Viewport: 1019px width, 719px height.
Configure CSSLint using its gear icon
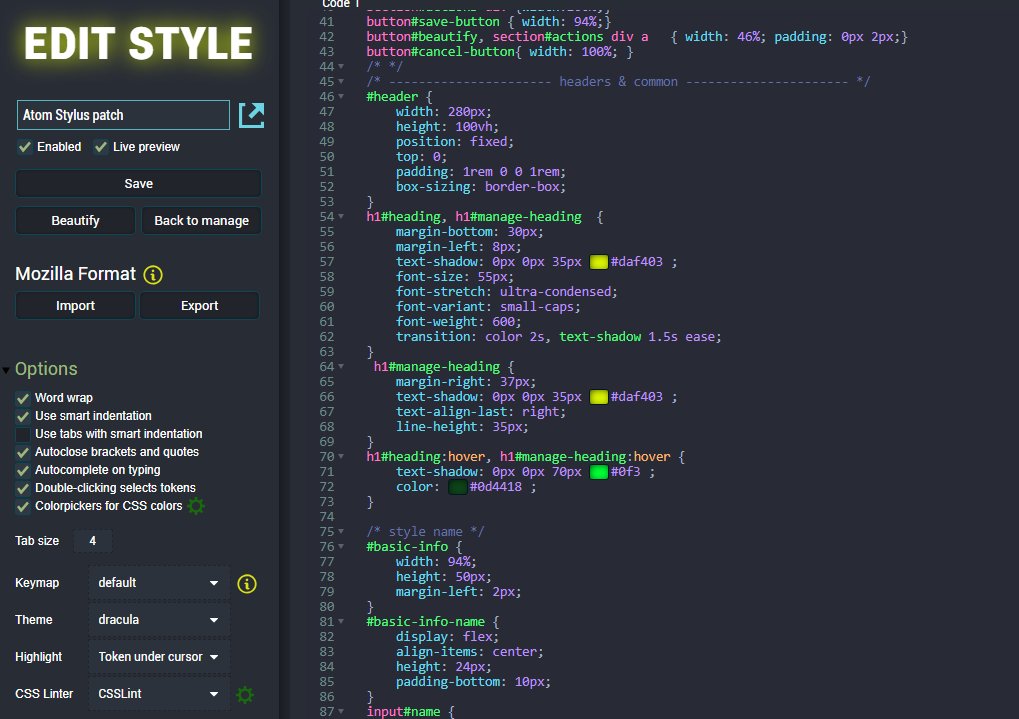[245, 694]
